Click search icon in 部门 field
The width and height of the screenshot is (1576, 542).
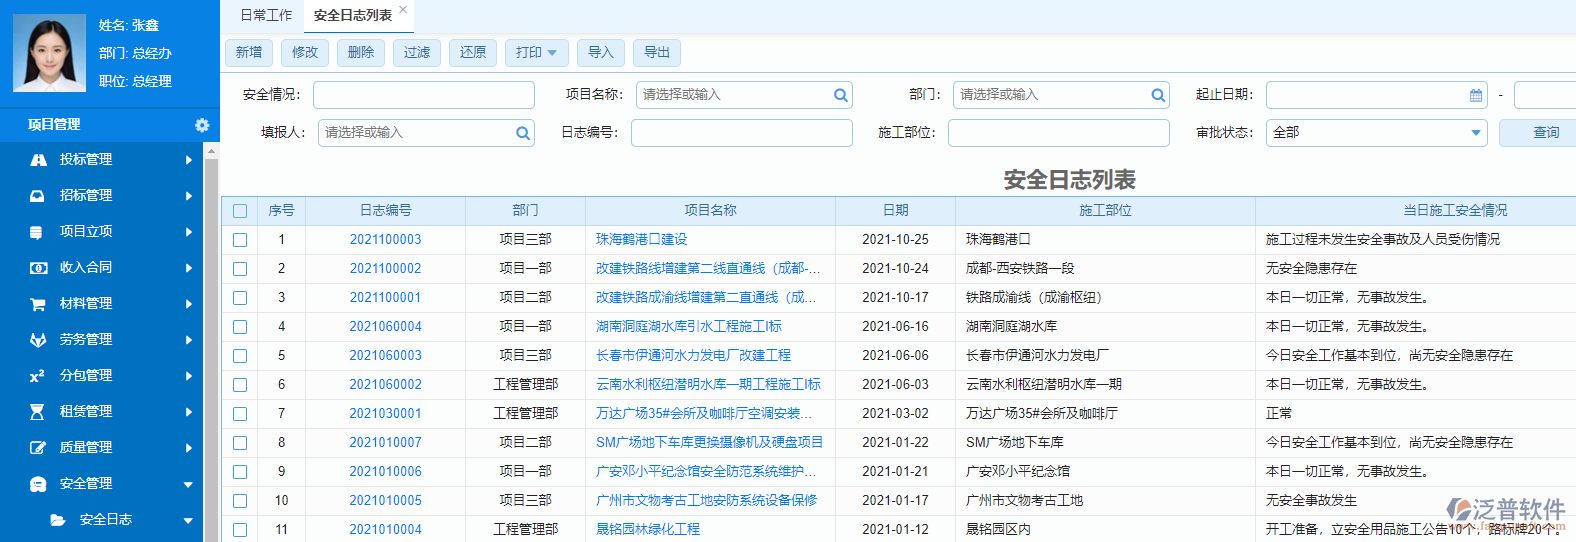pos(1158,95)
